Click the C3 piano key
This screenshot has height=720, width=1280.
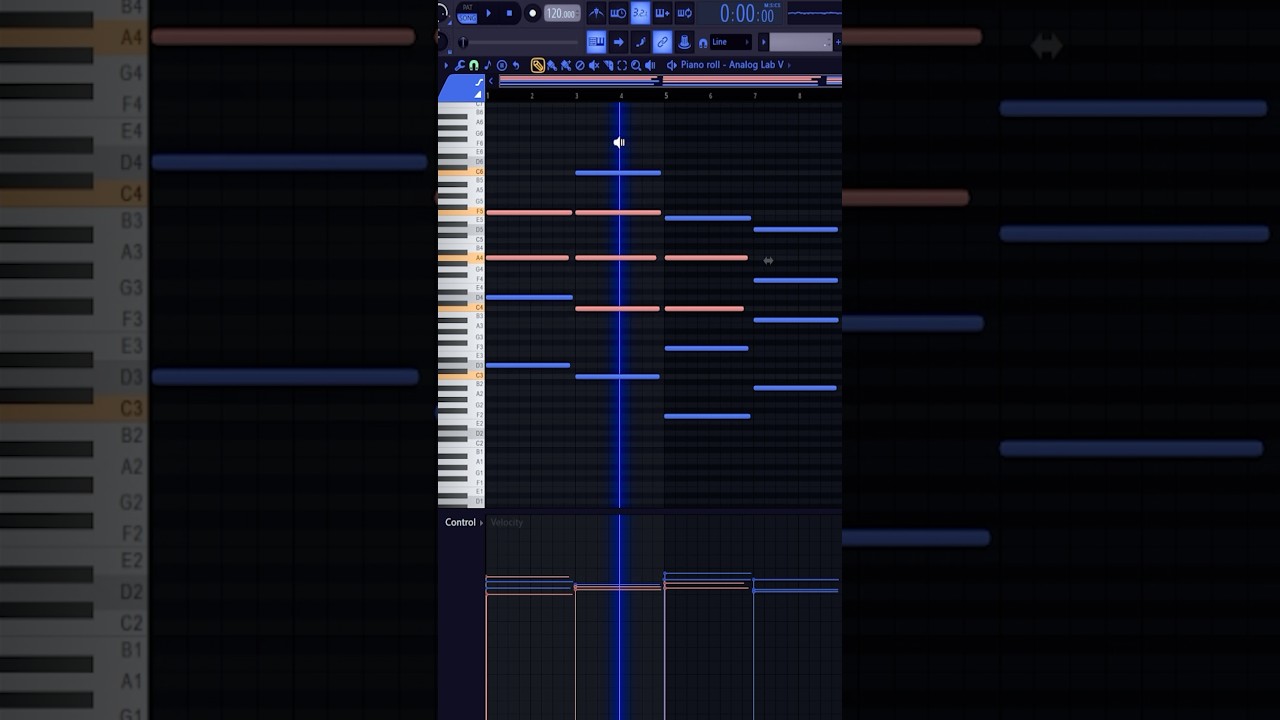point(461,376)
